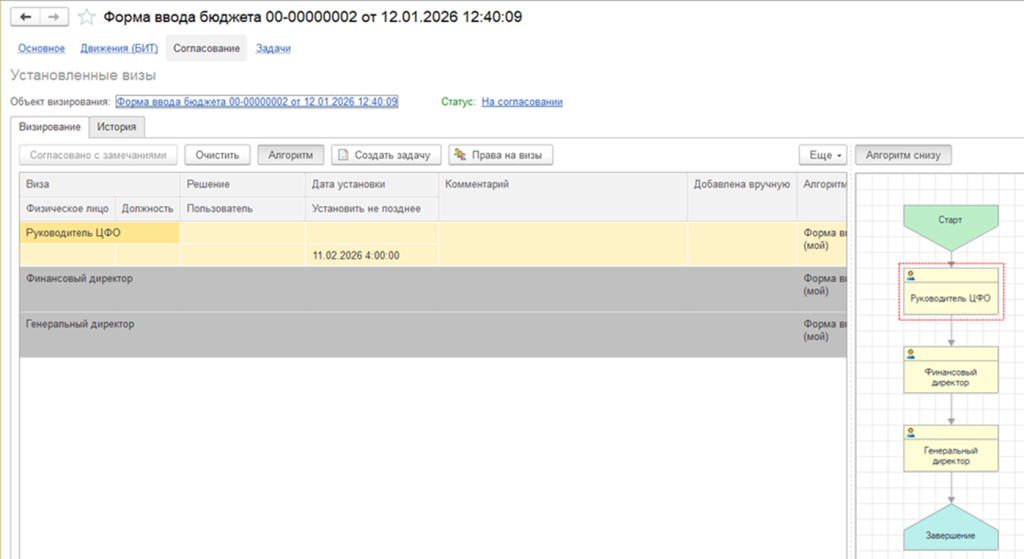Toggle the Алгоритм panel button

pyautogui.click(x=291, y=155)
